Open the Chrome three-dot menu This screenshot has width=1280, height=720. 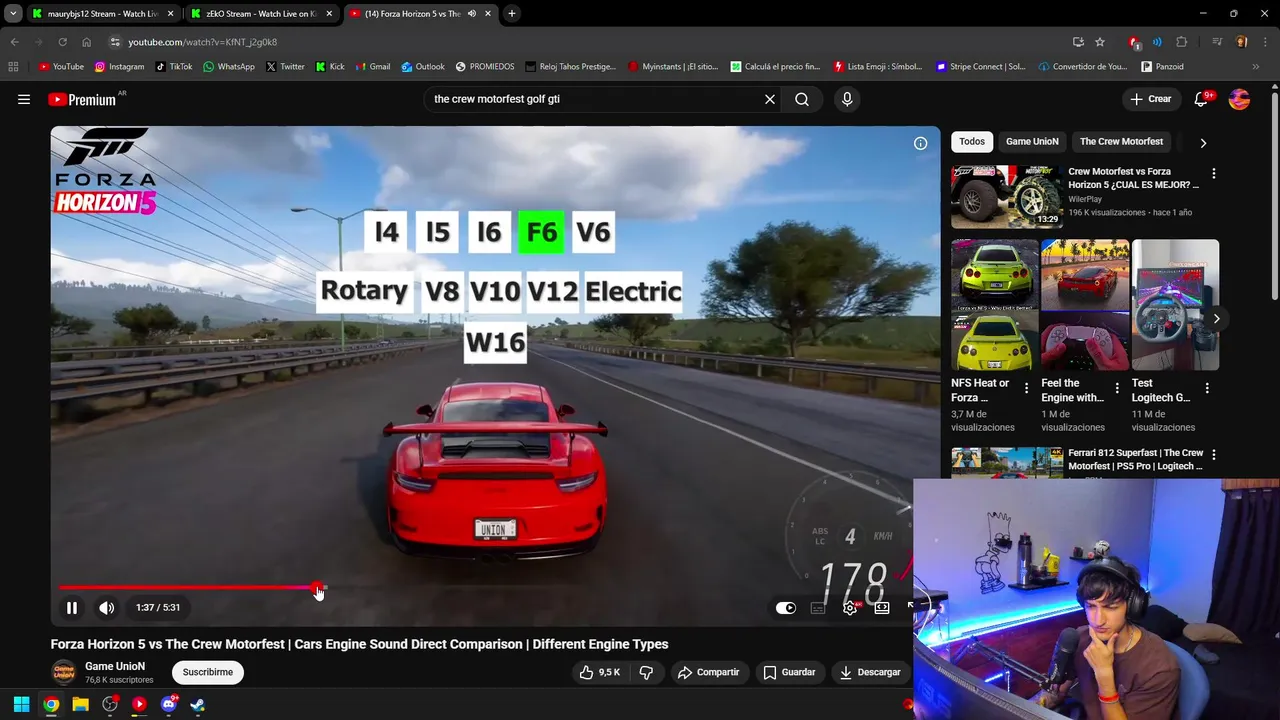(1265, 42)
